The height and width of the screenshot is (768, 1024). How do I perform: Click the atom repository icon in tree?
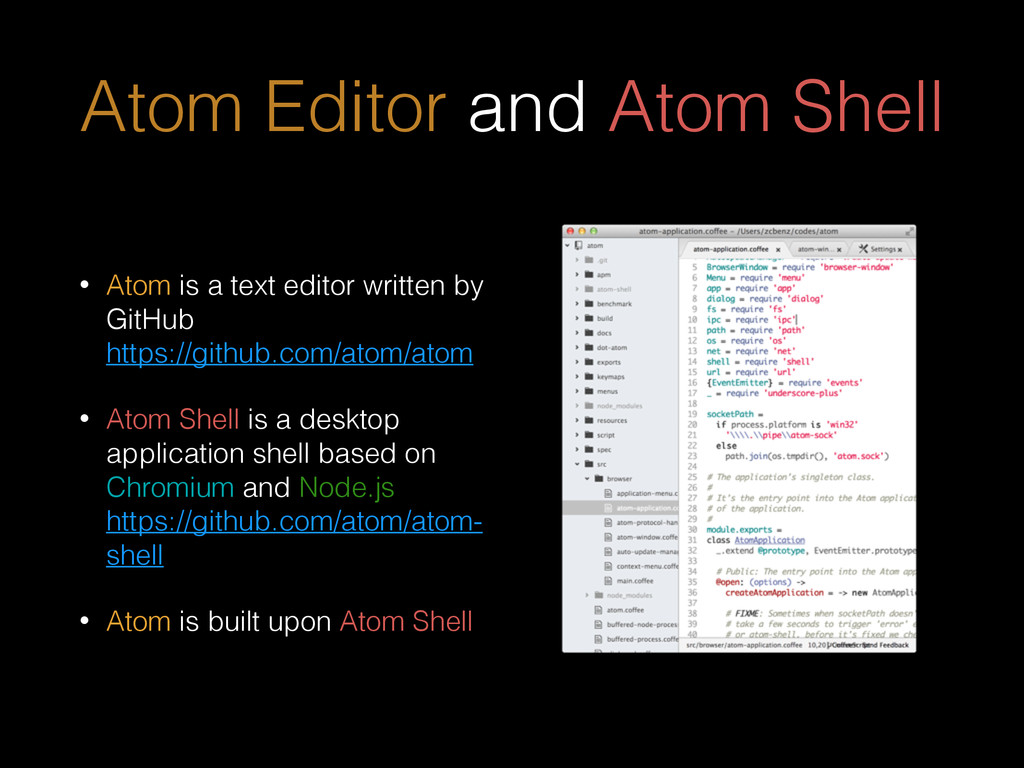[579, 246]
